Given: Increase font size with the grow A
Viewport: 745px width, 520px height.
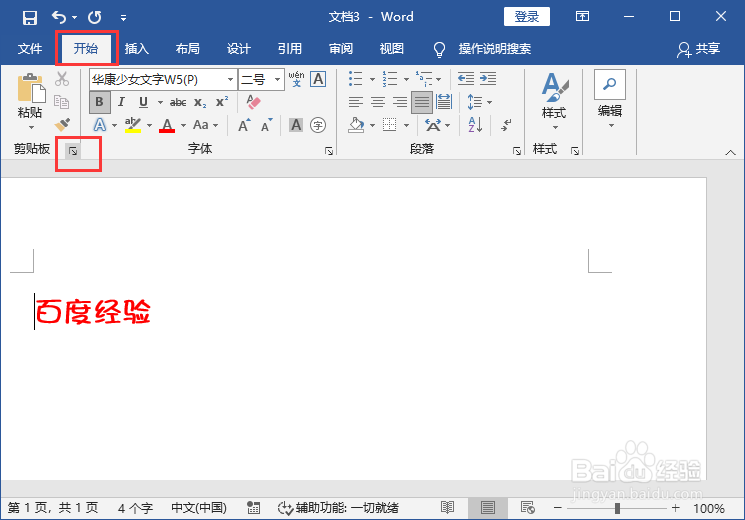Looking at the screenshot, I should [244, 125].
